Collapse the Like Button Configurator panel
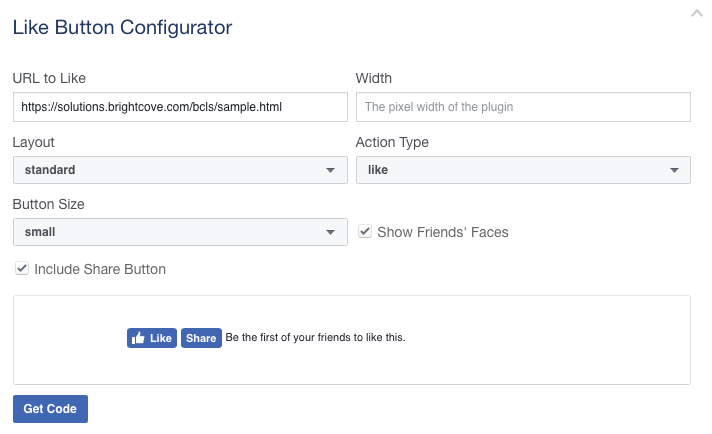 696,14
